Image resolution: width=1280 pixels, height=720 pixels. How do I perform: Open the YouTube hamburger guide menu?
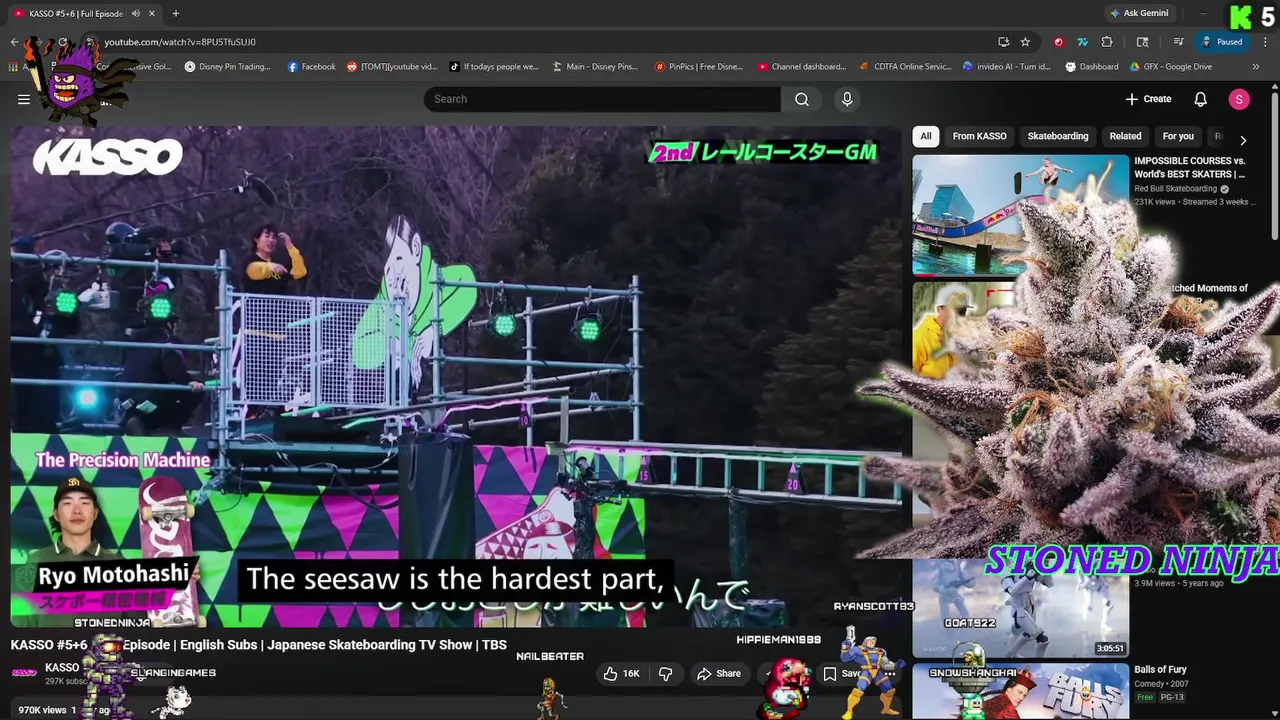[x=24, y=99]
